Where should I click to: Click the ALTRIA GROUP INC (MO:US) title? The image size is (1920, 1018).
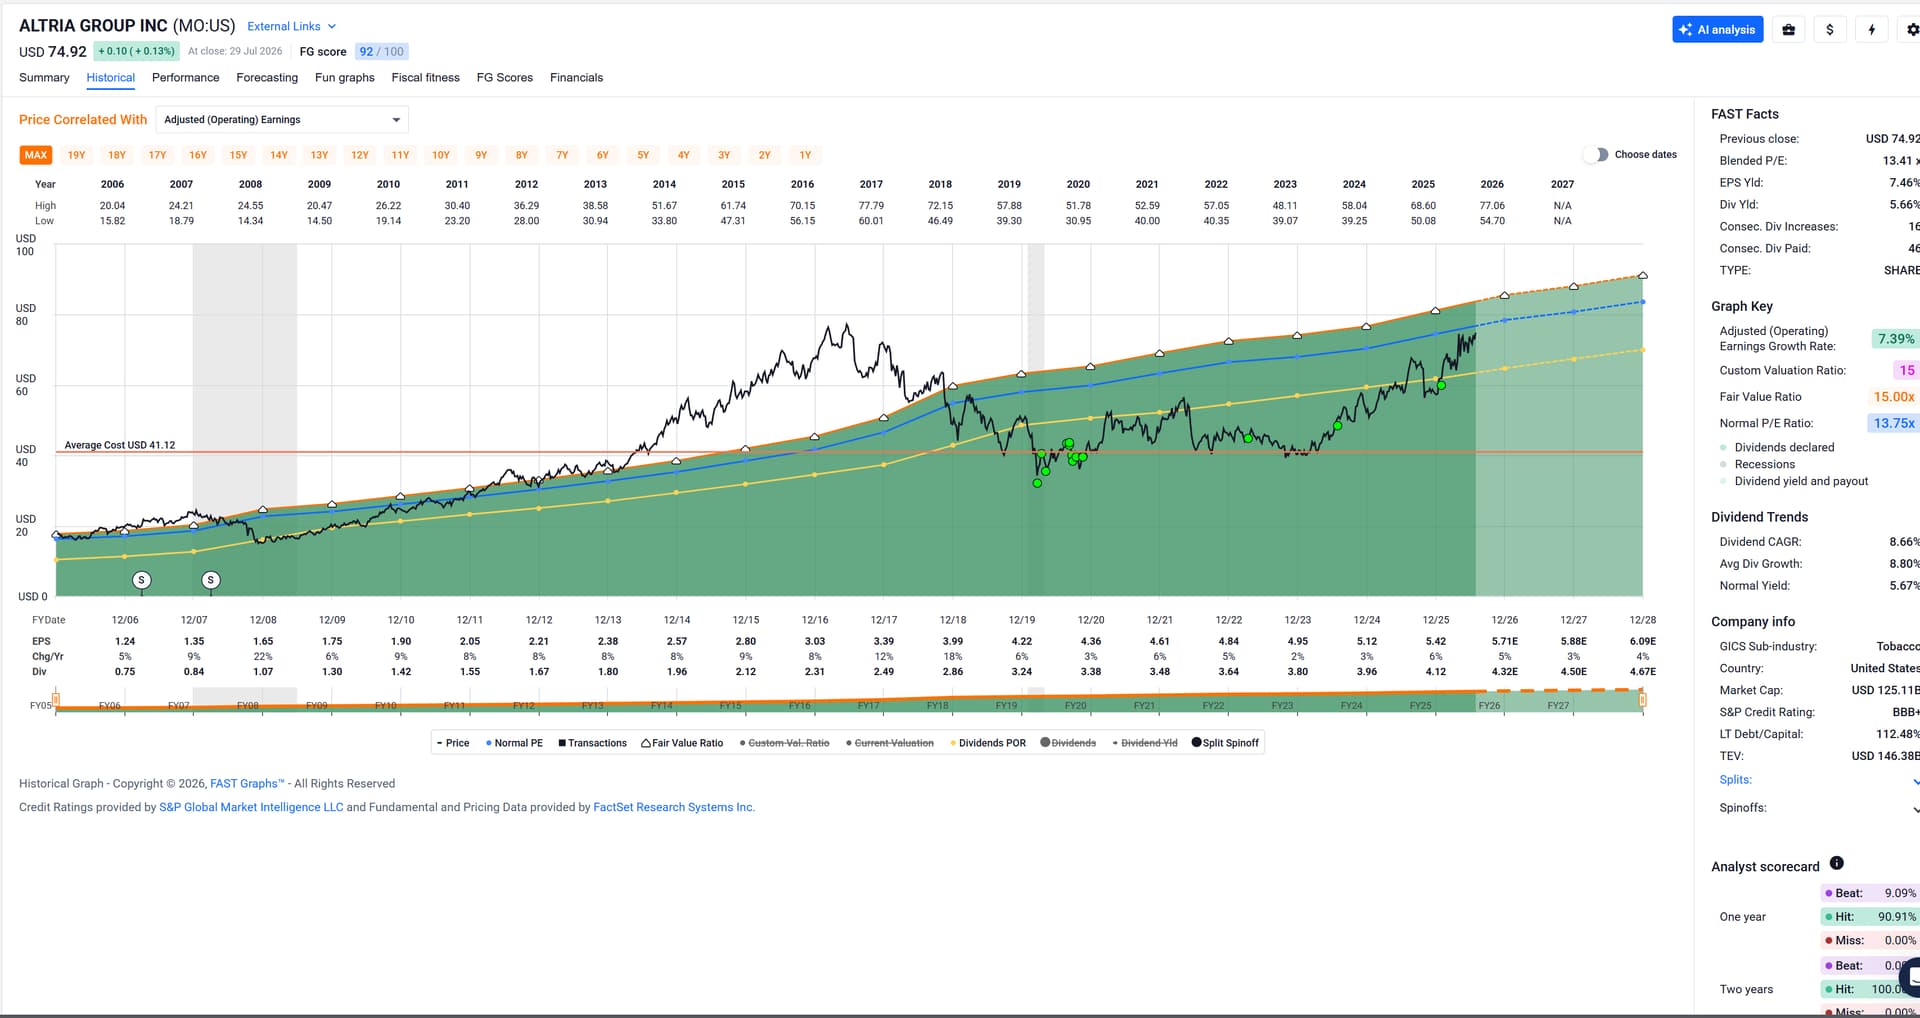tap(127, 26)
